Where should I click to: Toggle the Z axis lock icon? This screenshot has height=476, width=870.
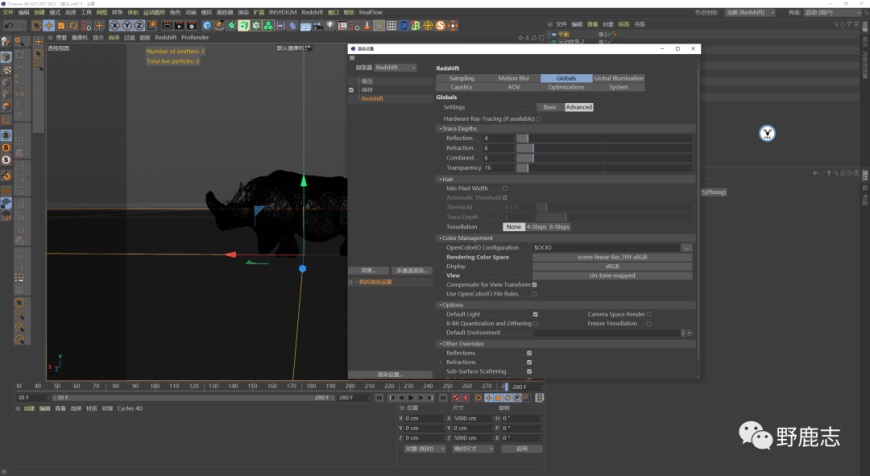[x=139, y=26]
